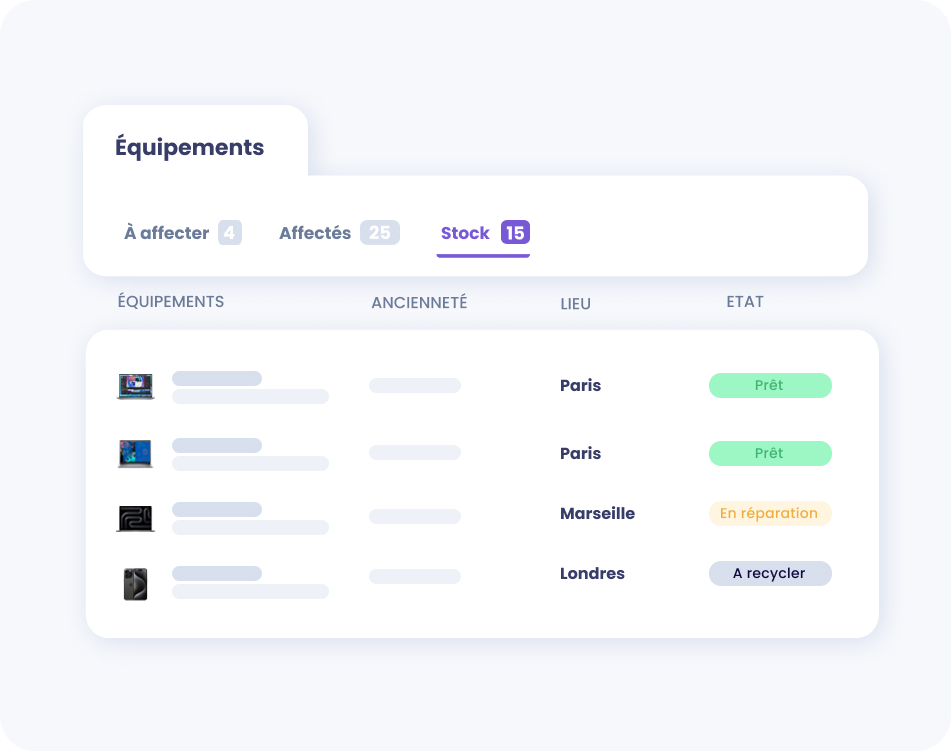This screenshot has width=951, height=751.
Task: Click the A recycler status badge
Action: (770, 573)
